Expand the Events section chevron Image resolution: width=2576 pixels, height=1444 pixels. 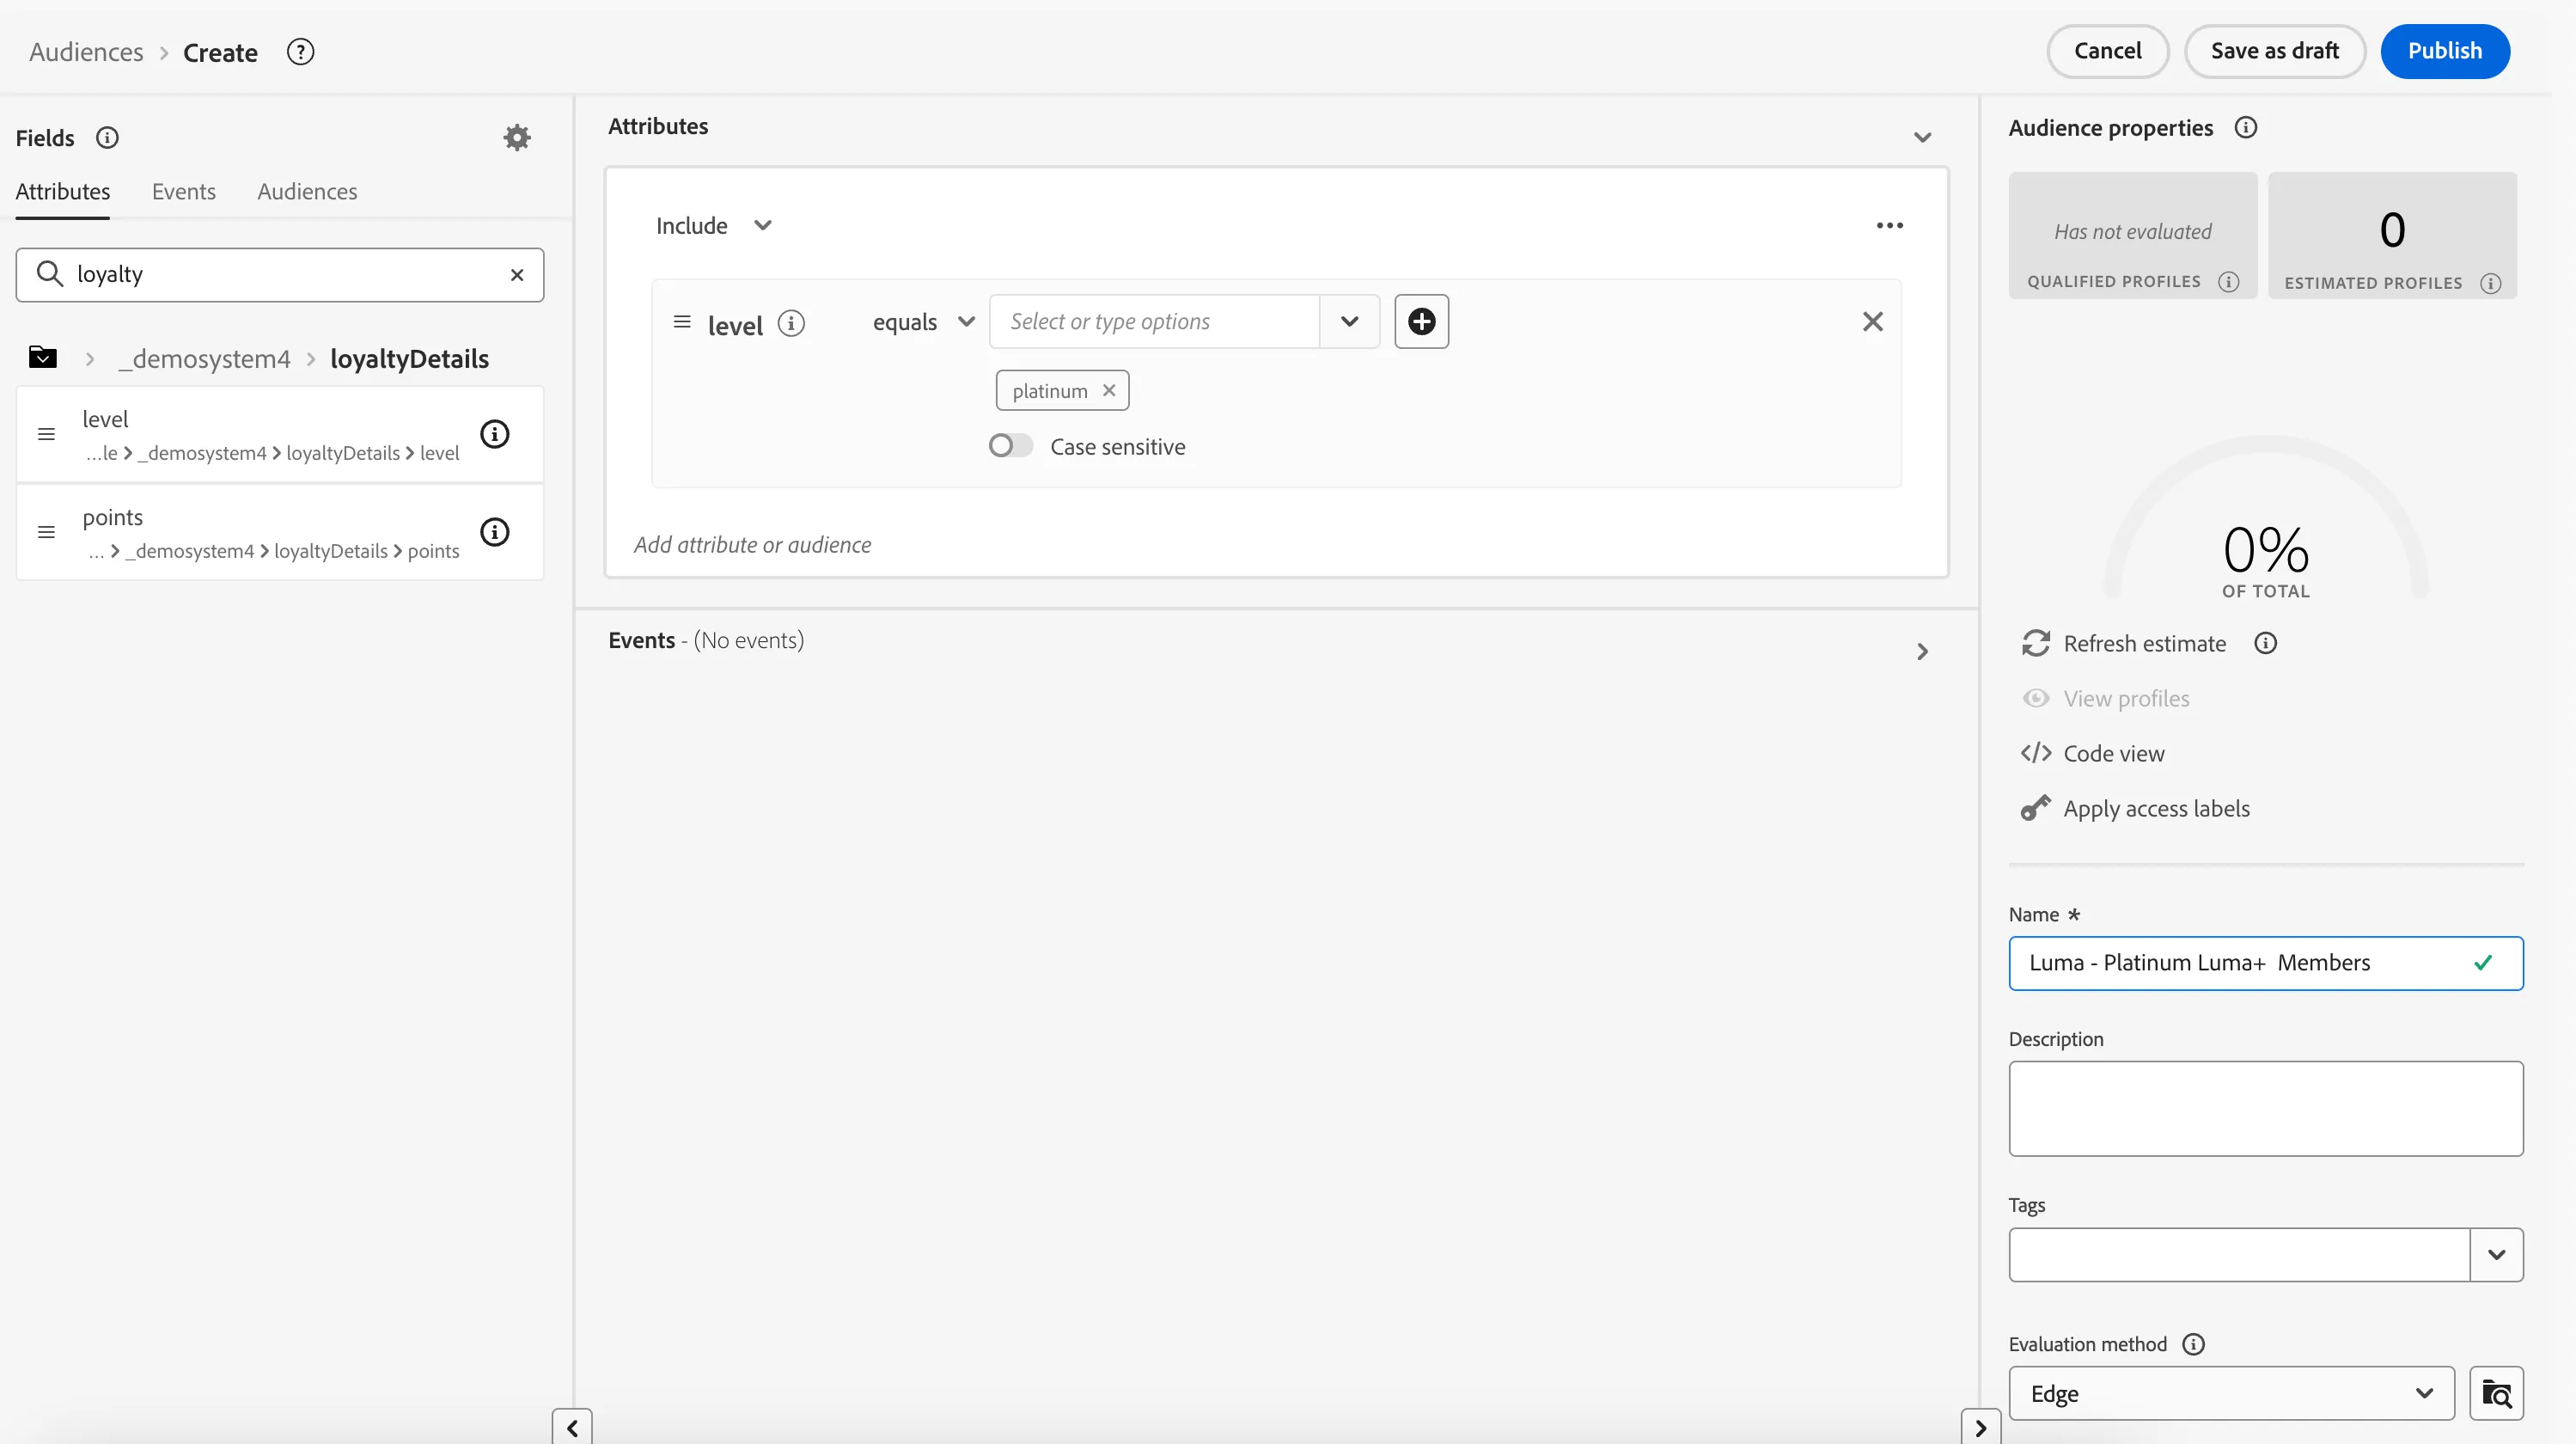coord(1922,652)
